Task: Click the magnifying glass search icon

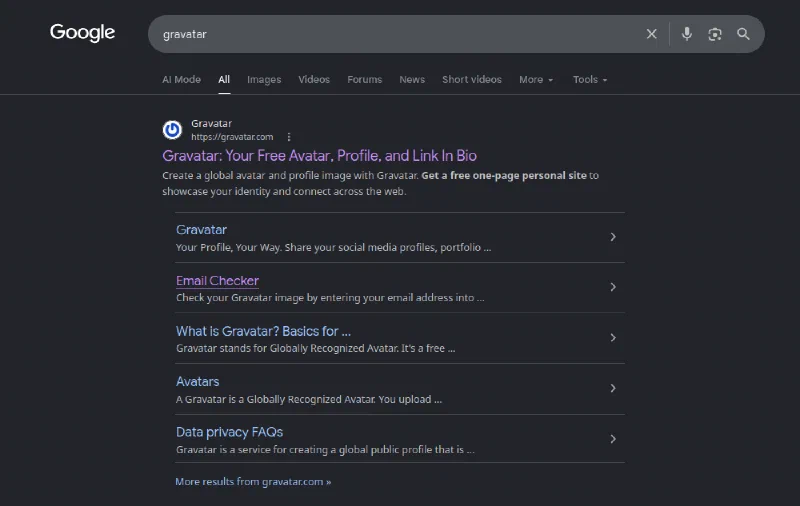Action: pos(743,34)
